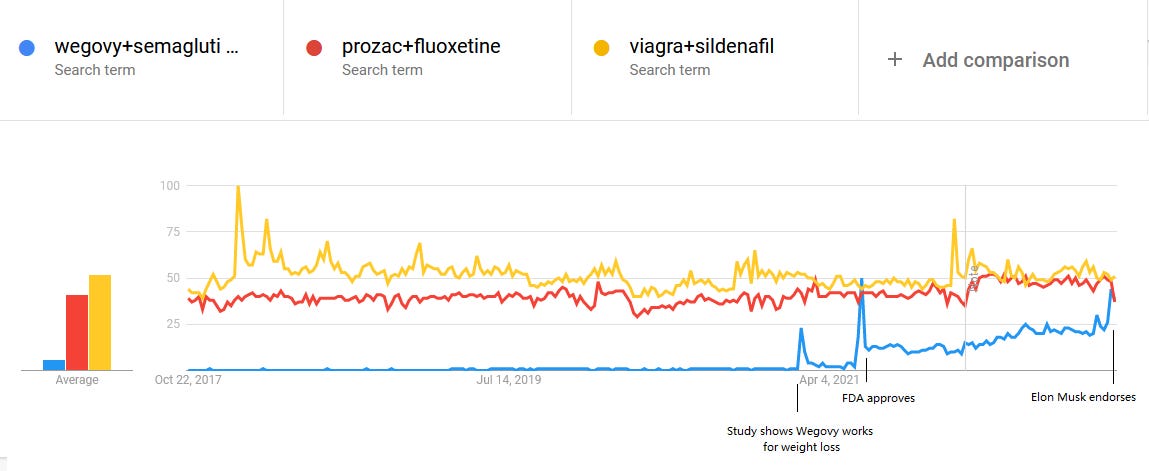
Task: Click the red Average bar
Action: (x=77, y=333)
